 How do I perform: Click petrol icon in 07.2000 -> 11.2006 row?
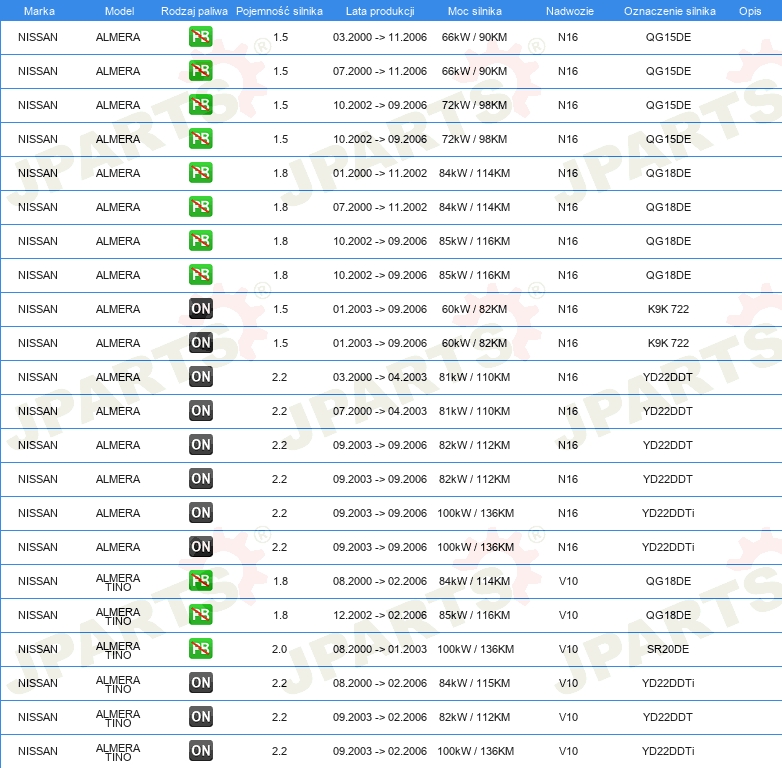[x=200, y=71]
